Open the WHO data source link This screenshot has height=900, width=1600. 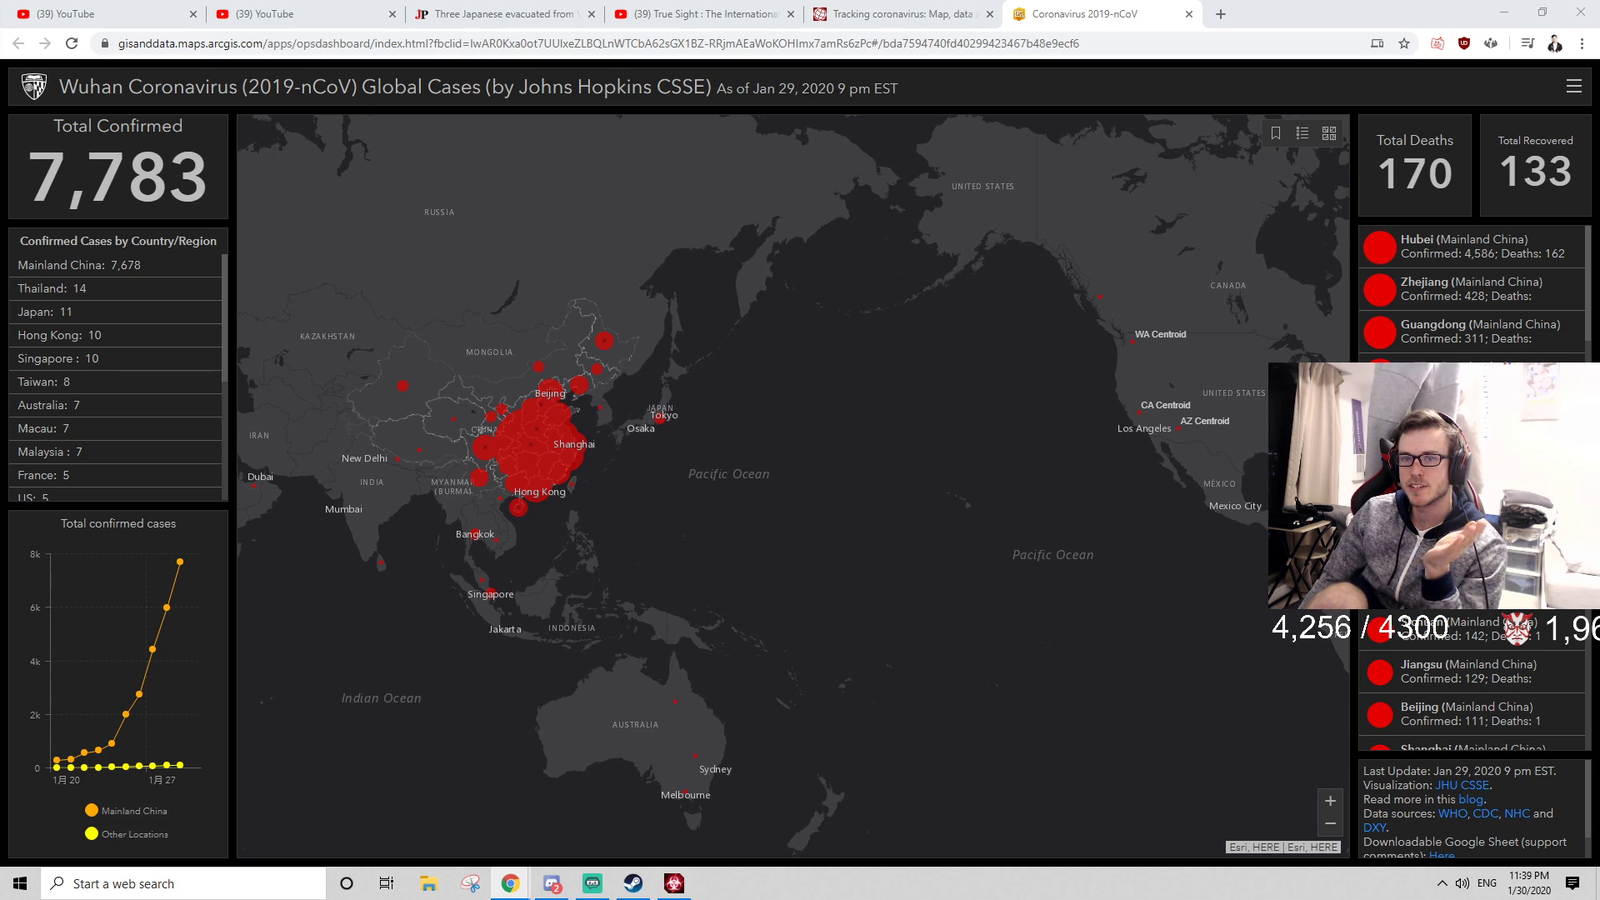[x=1452, y=813]
